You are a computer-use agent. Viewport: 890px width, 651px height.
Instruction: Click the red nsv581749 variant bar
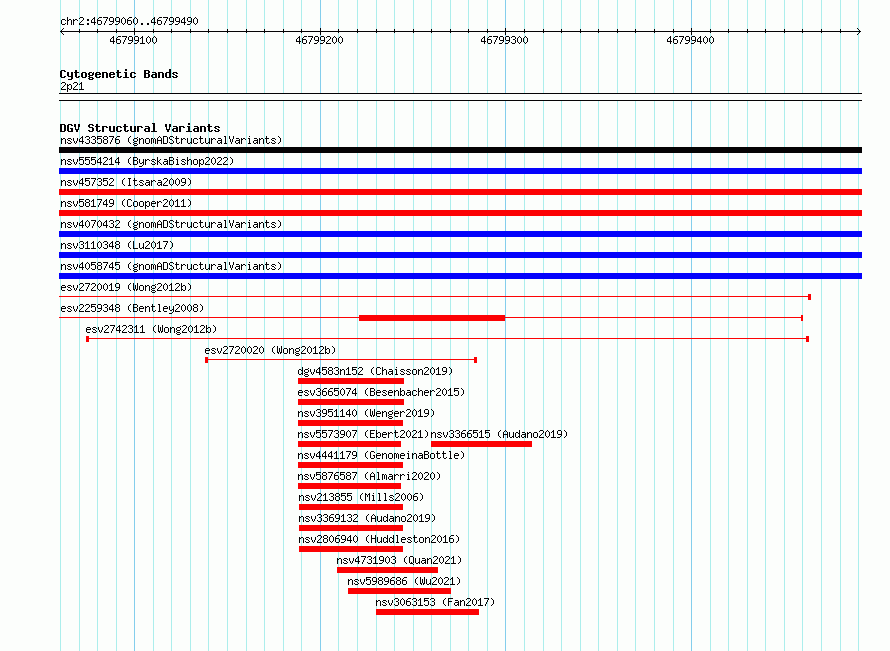460,213
